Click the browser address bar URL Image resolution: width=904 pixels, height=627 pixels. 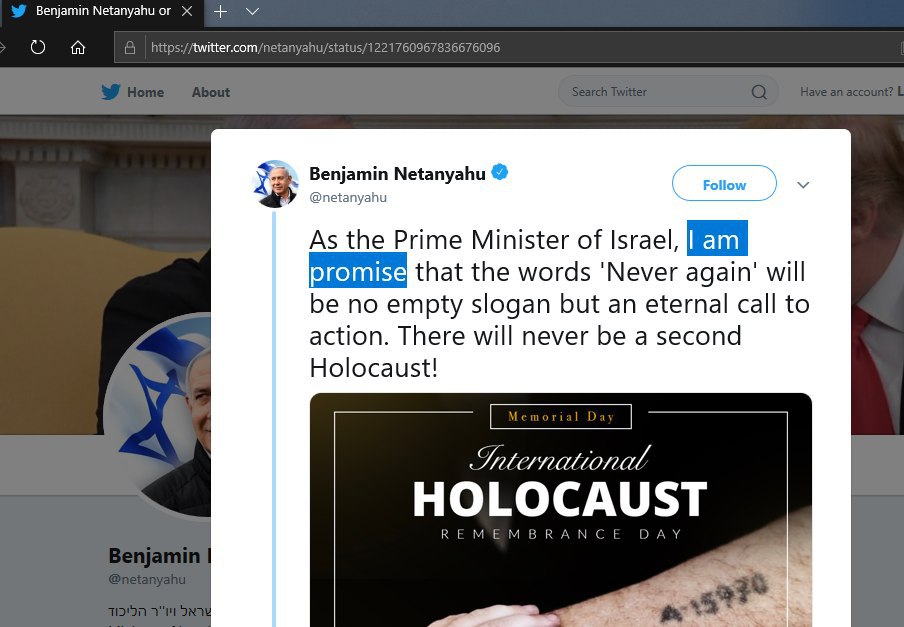click(x=326, y=47)
